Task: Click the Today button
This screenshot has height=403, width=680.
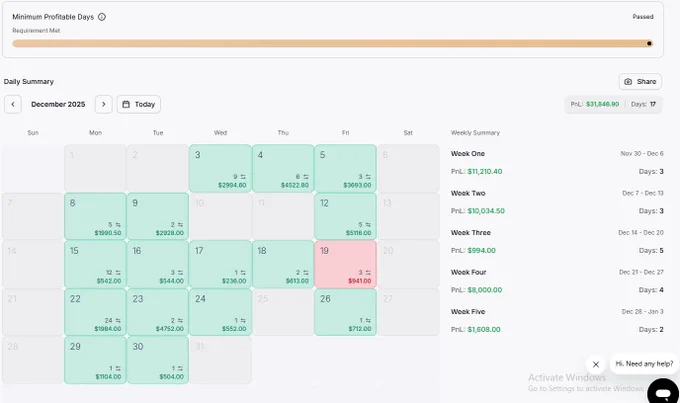Action: click(x=139, y=104)
